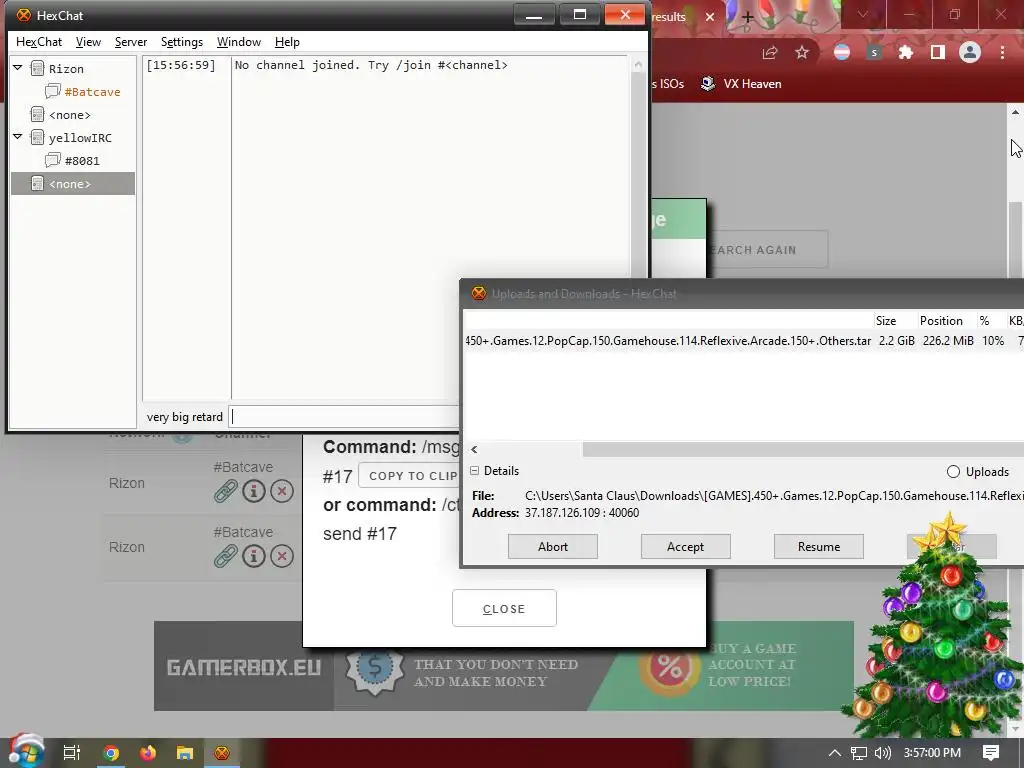Click the Abort transfer button
1024x768 pixels.
[x=552, y=547]
